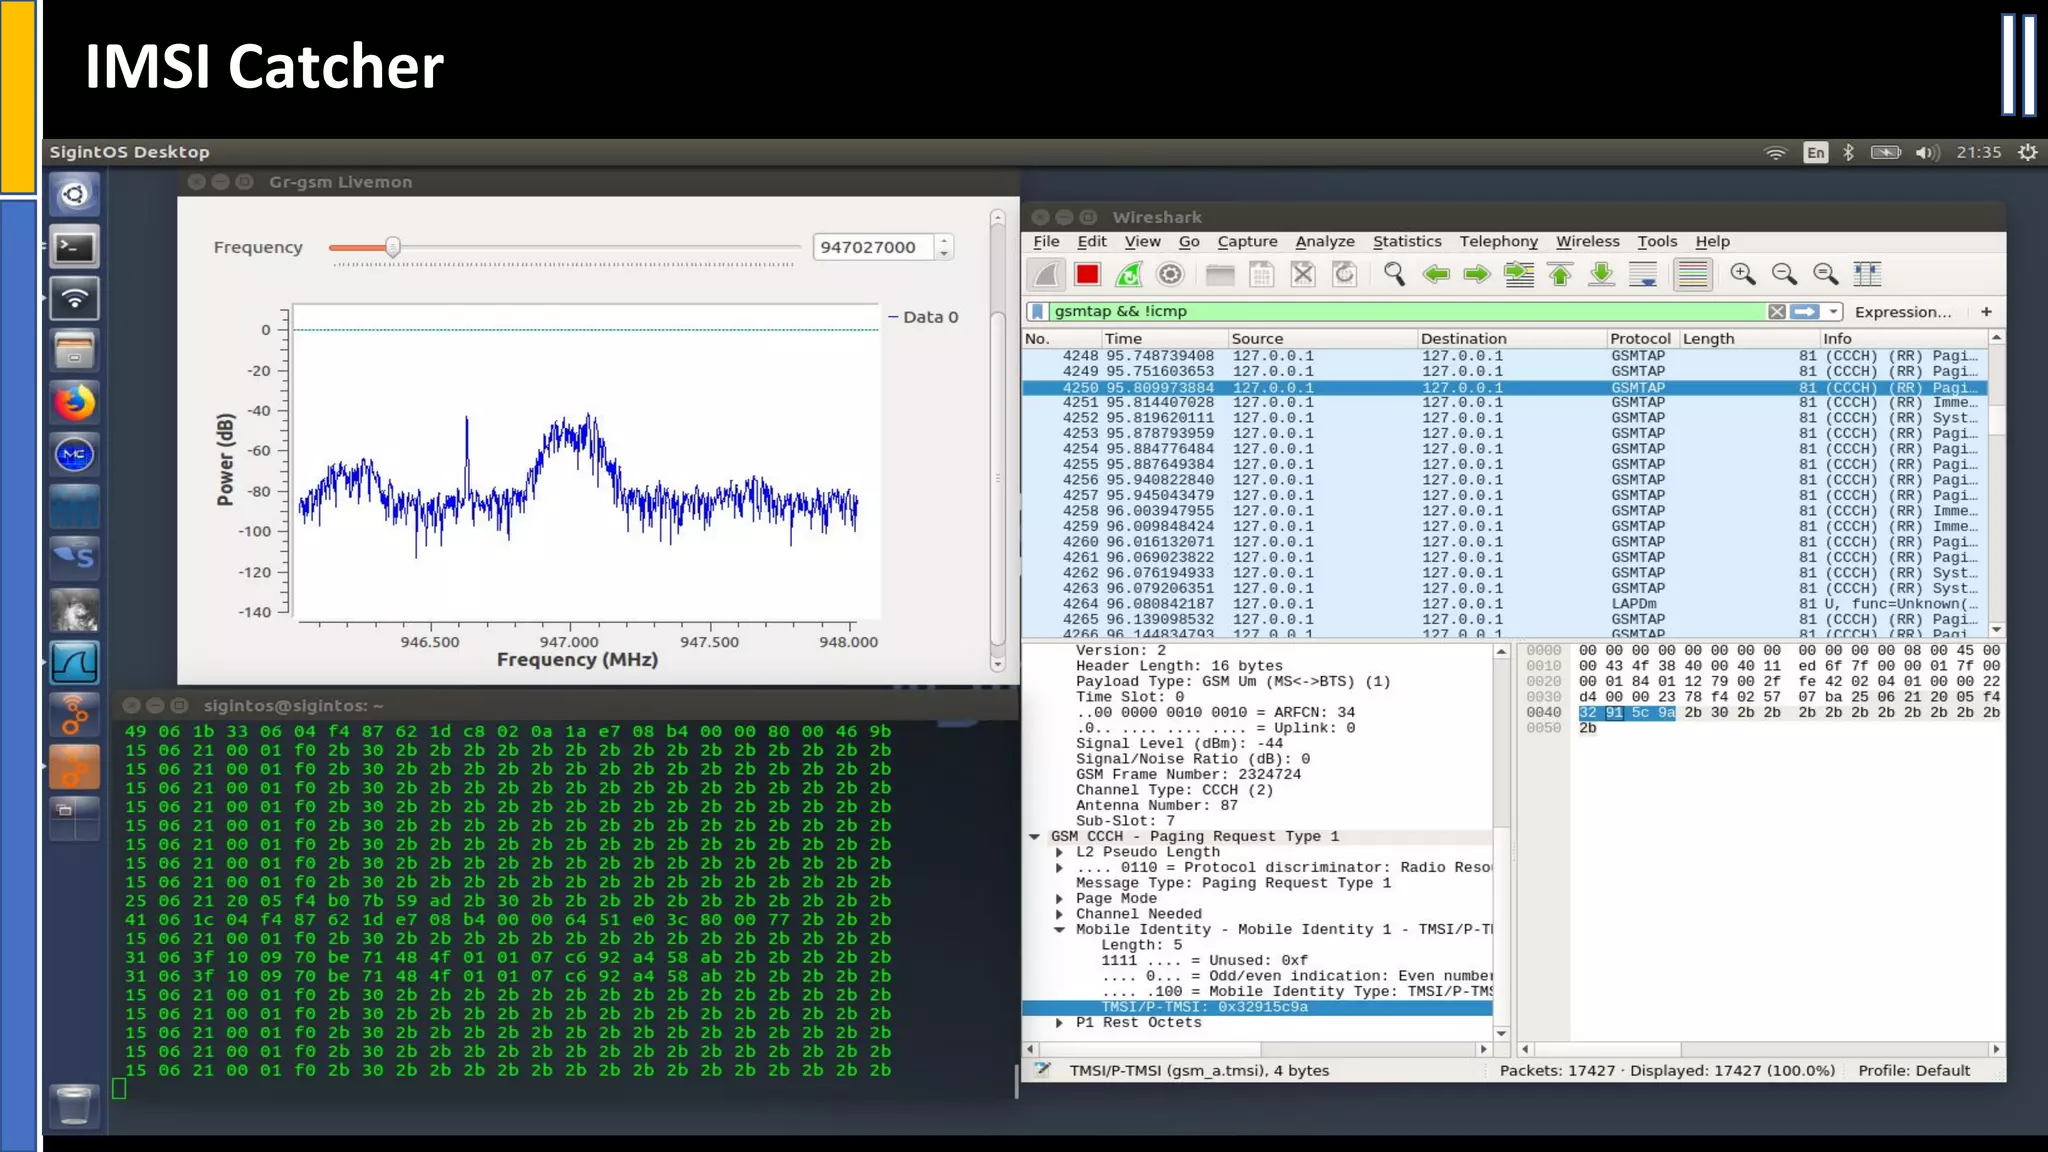This screenshot has height=1152, width=2048.
Task: Zoom in Wireshark text
Action: coord(1743,274)
